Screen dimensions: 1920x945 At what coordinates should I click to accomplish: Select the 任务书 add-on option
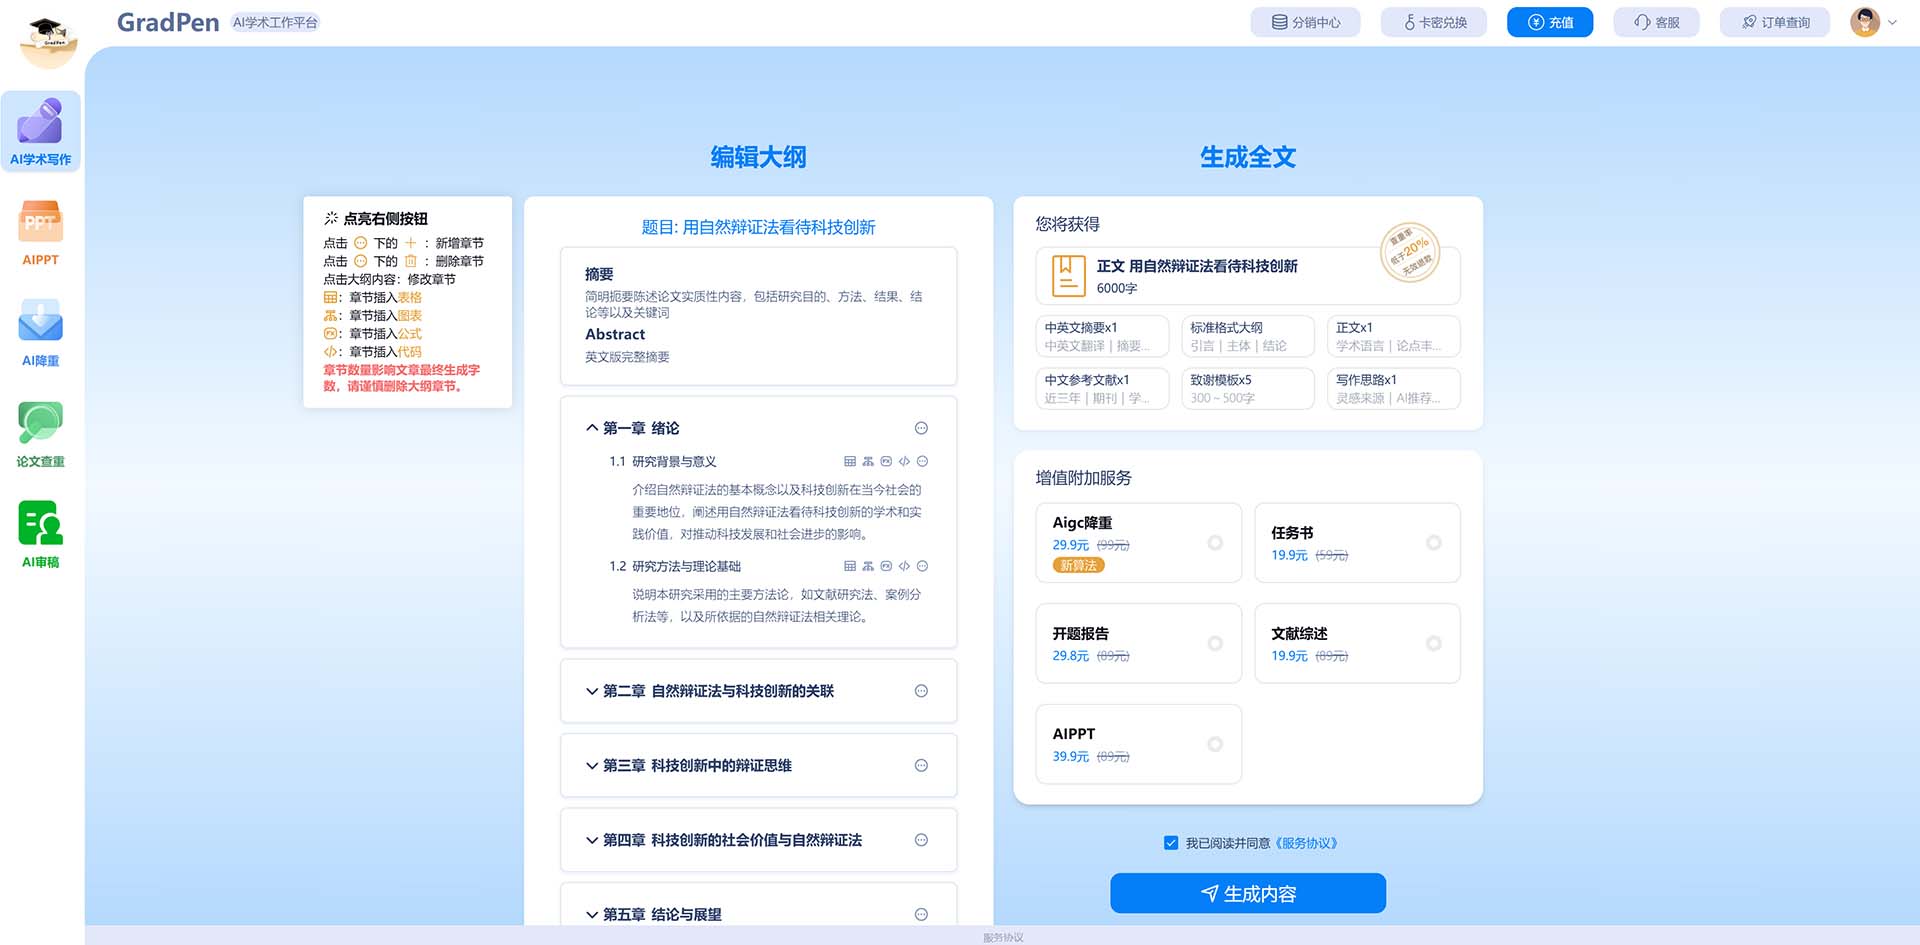[x=1433, y=543]
